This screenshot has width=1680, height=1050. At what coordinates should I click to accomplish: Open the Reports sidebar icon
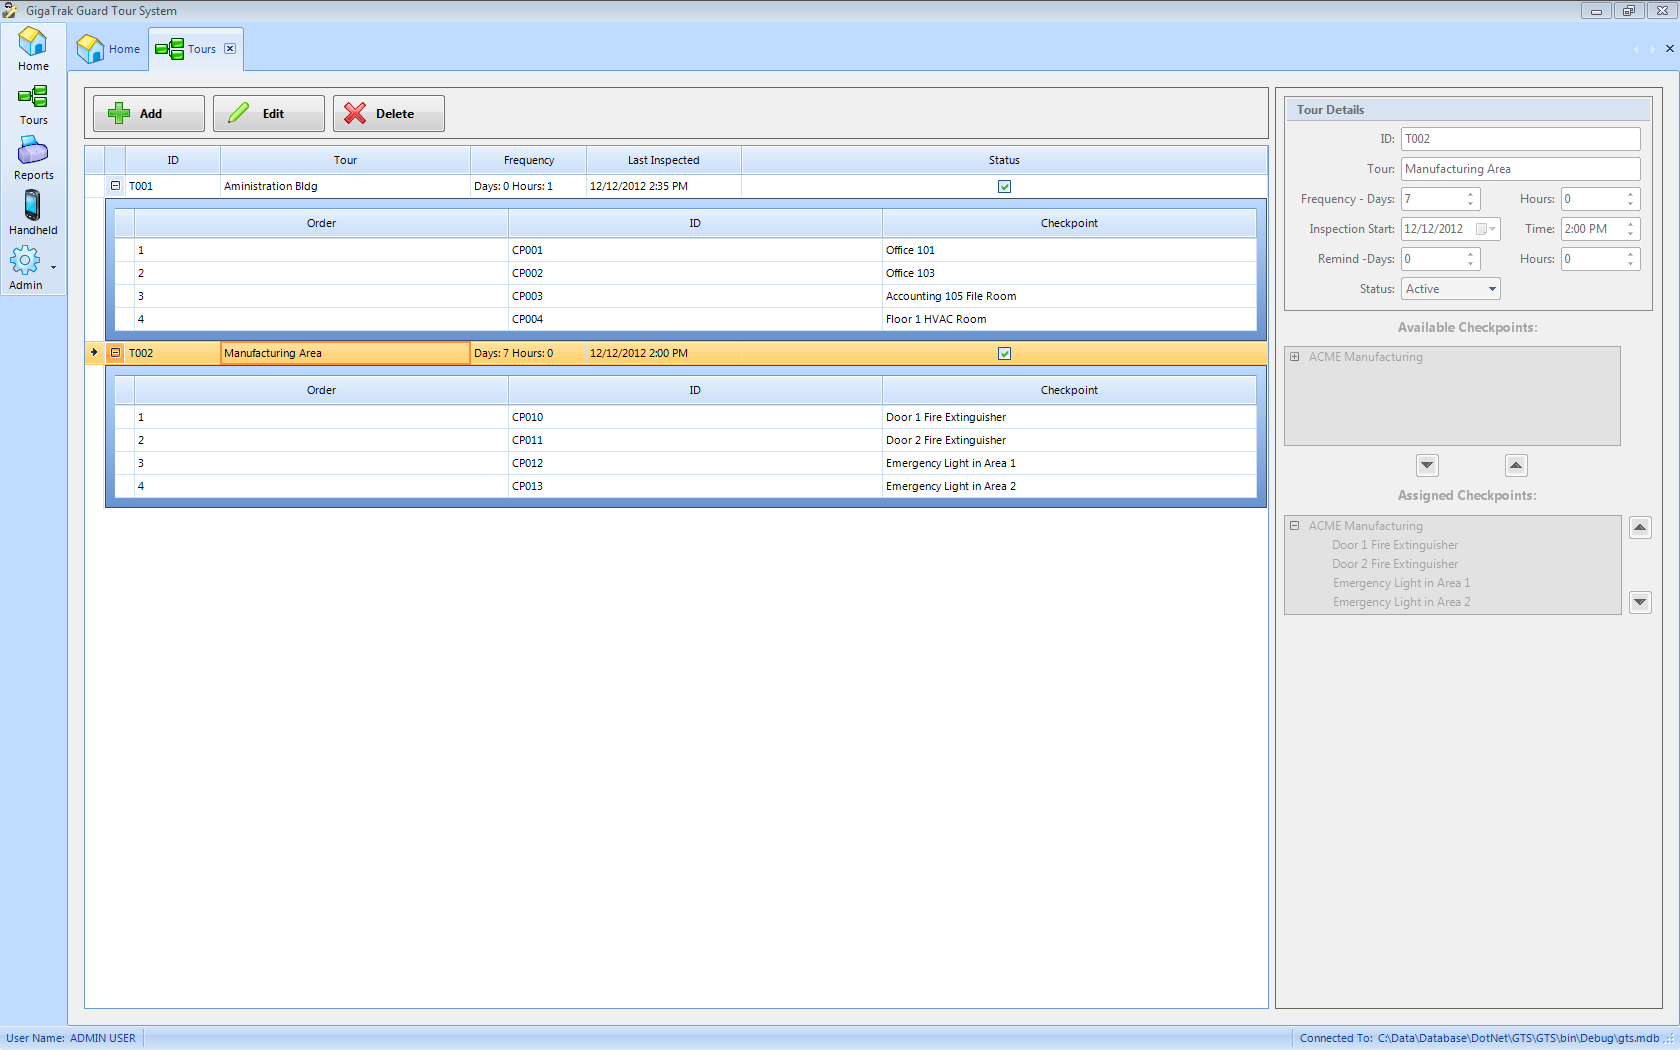pos(33,159)
